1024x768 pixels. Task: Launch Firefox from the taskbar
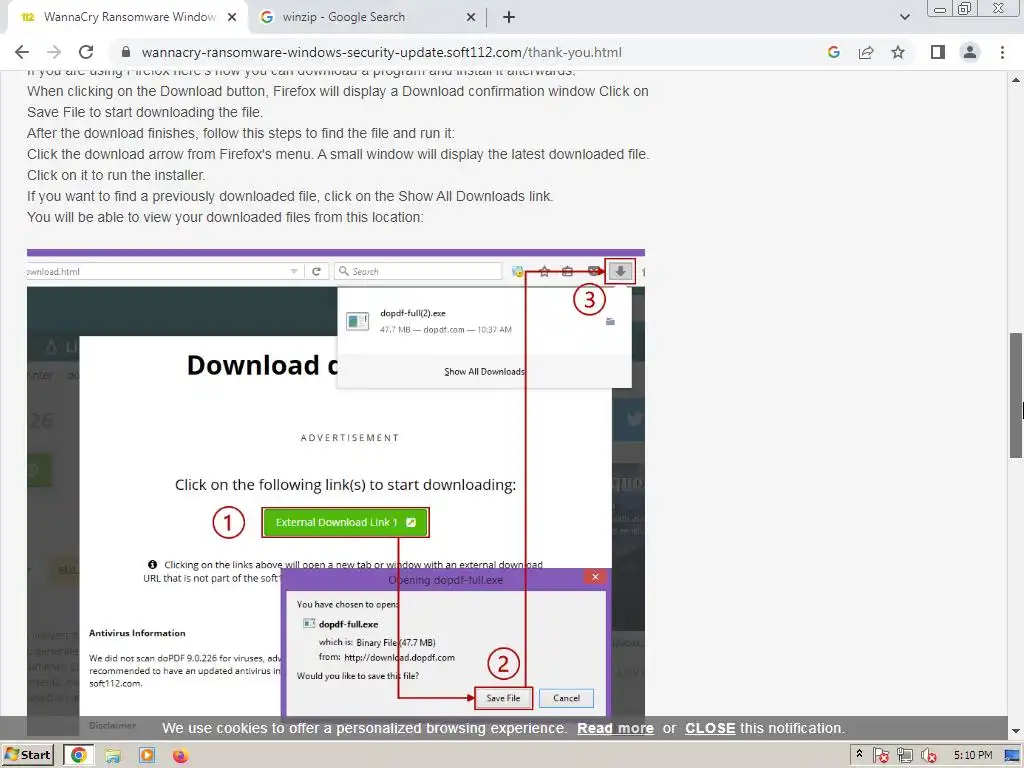pos(180,756)
